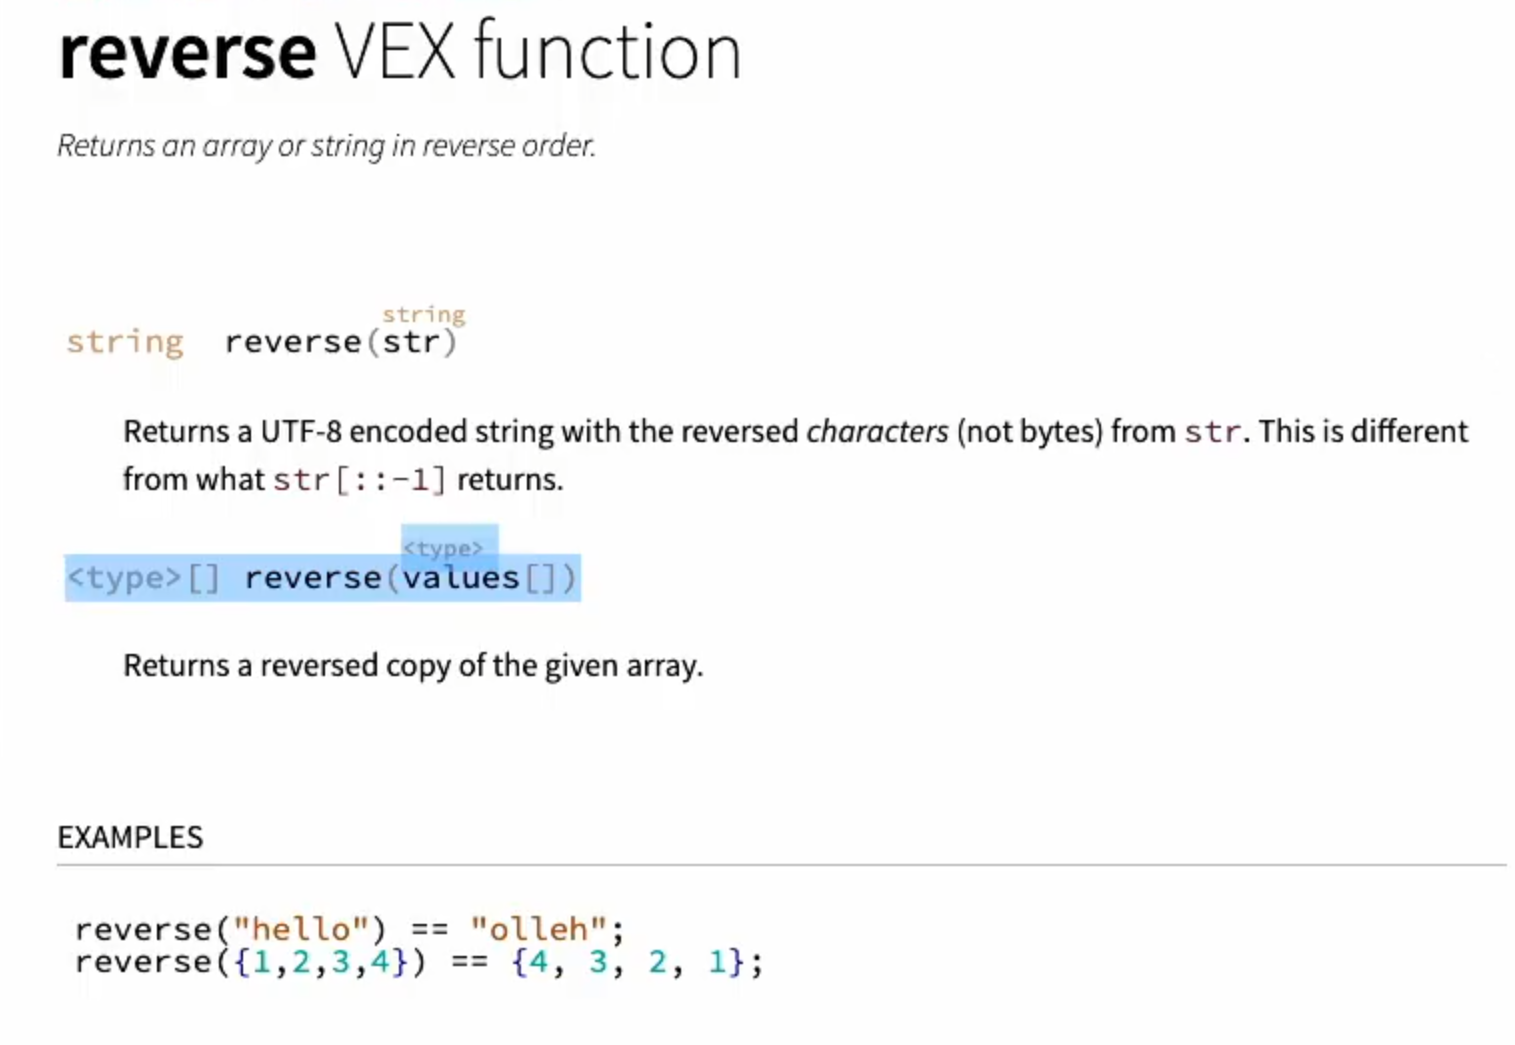1515x1045 pixels.
Task: Click the 'reverse("hello")' example line
Action: (350, 929)
